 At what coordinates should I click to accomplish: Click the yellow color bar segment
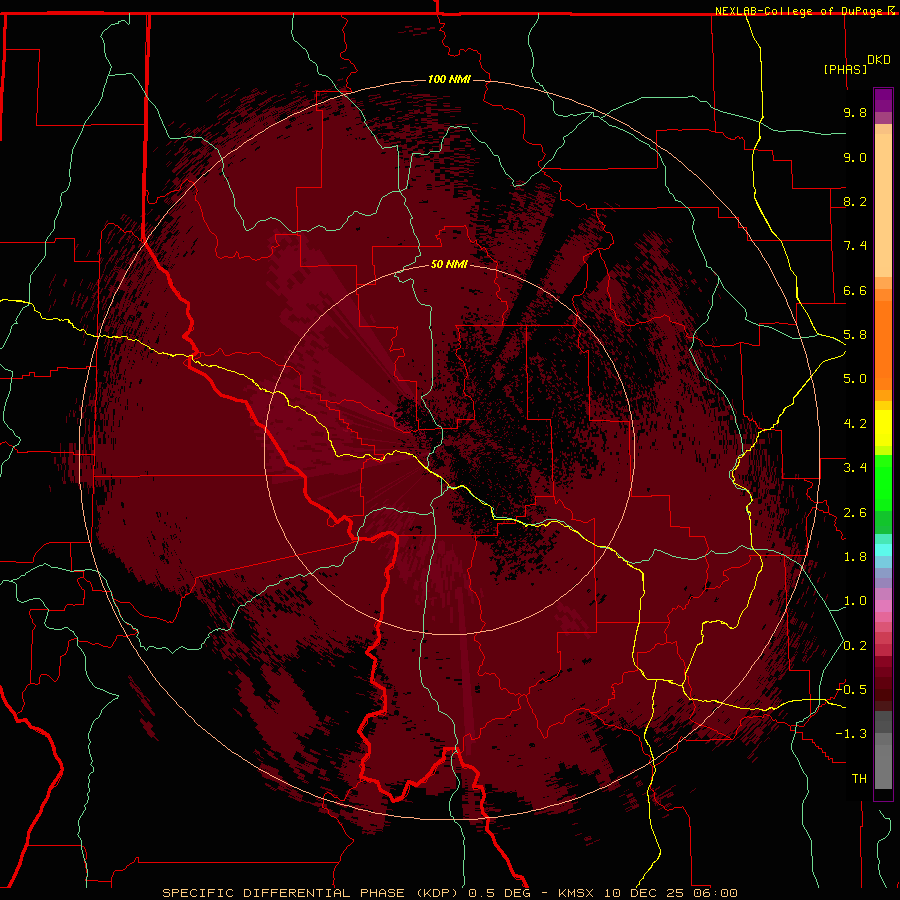tap(883, 428)
